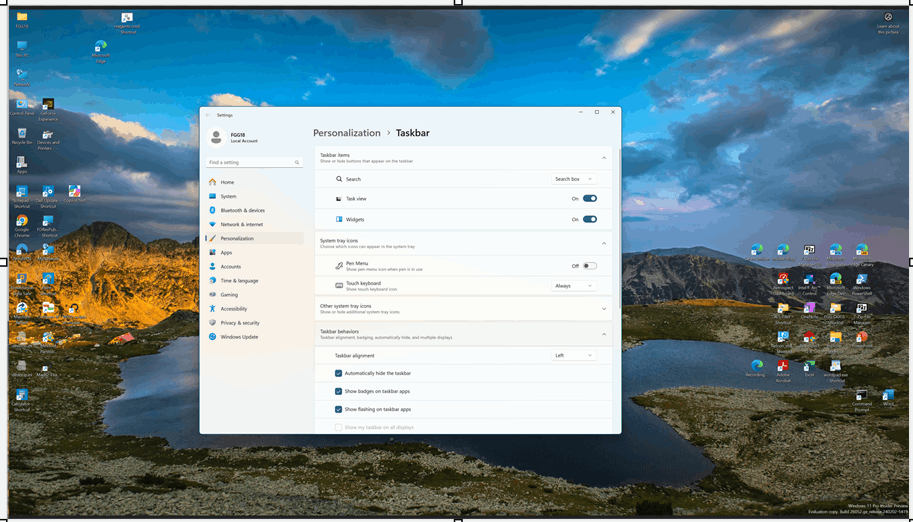The image size is (913, 522).
Task: Open Windows PowerShell desktop icon
Action: 862,284
